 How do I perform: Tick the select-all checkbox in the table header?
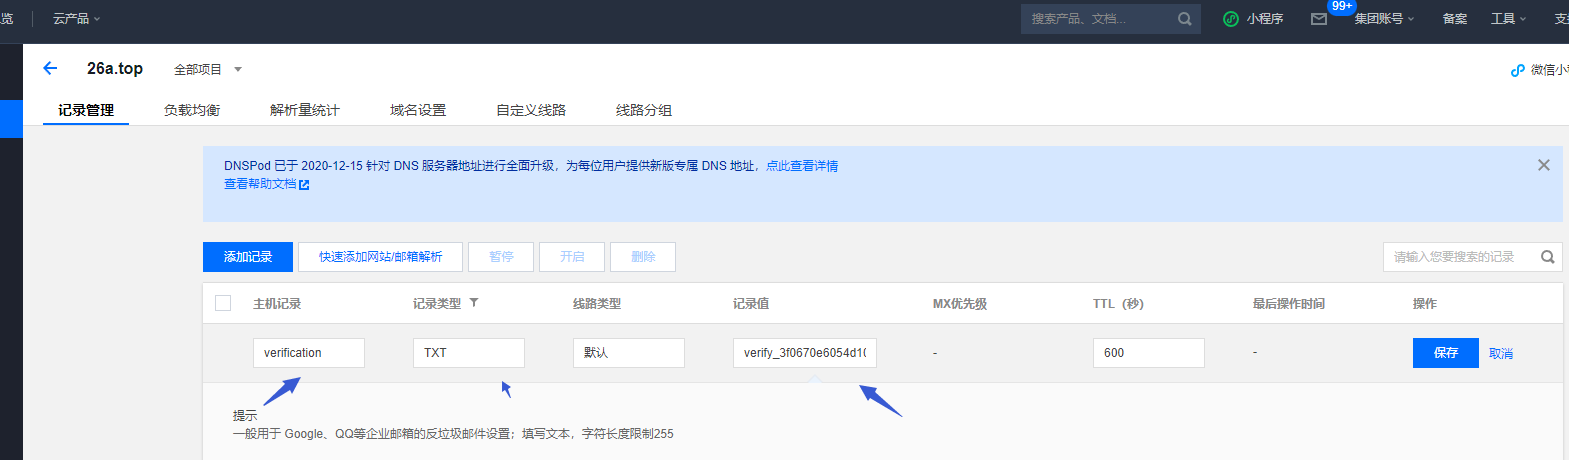223,303
